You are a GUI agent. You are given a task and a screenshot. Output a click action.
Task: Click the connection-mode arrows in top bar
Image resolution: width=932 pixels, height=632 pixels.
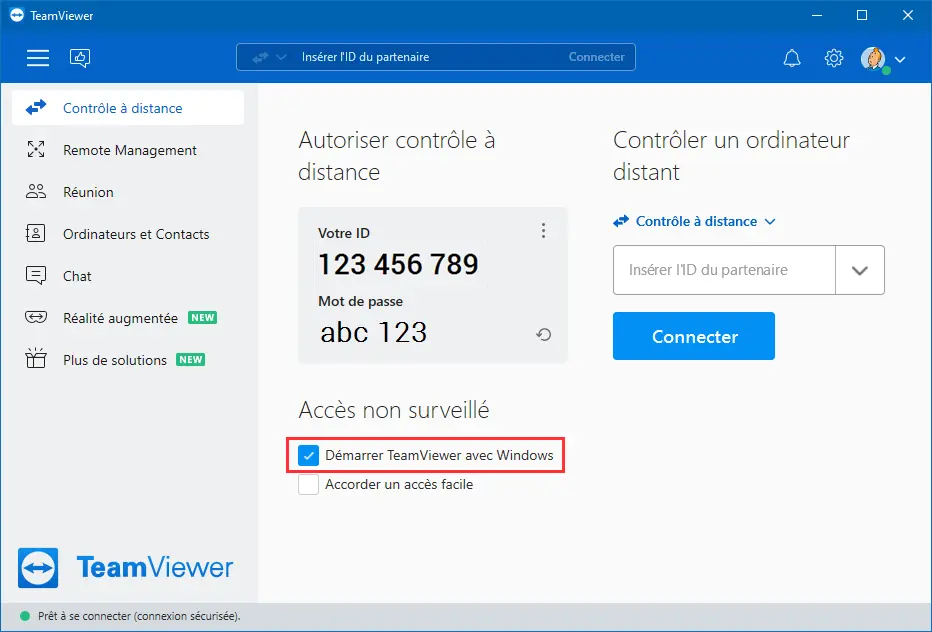(x=260, y=58)
